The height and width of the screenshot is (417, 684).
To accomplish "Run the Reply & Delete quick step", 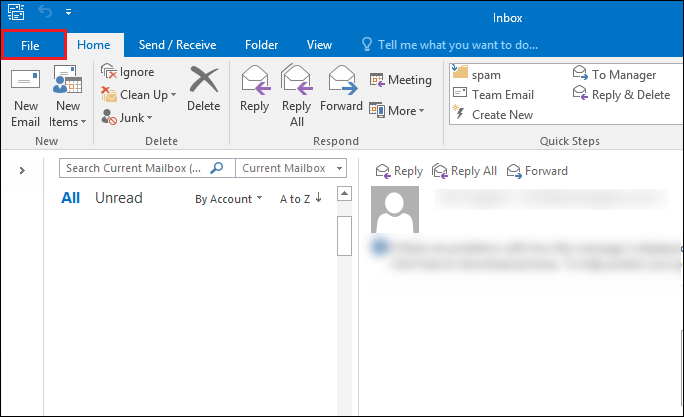I will pos(621,95).
